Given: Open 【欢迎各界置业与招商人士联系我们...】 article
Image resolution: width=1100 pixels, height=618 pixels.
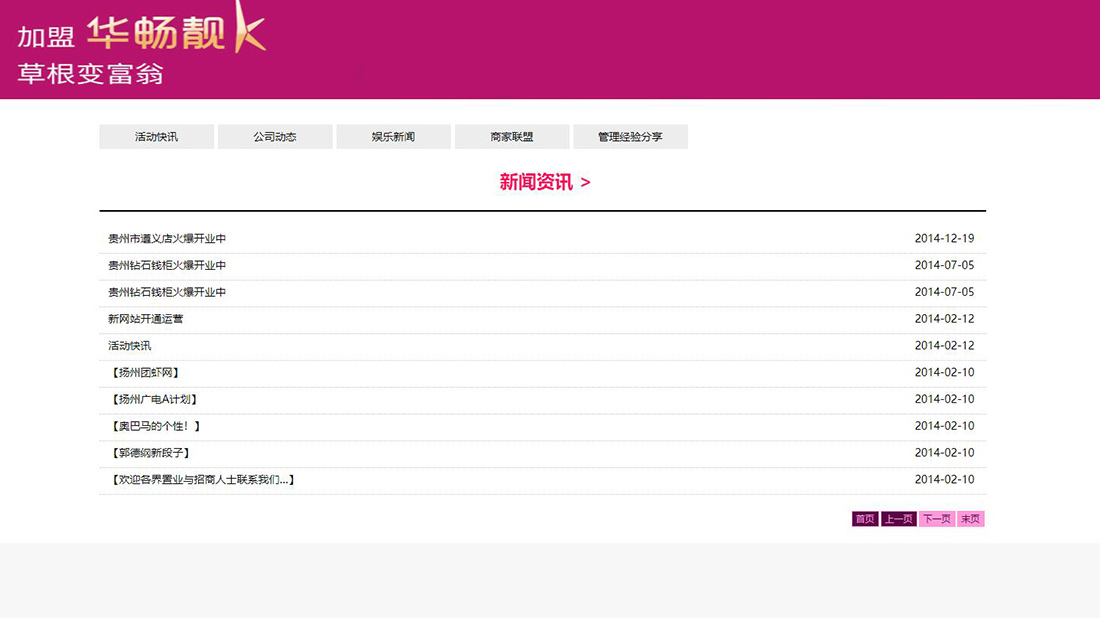Looking at the screenshot, I should (203, 480).
